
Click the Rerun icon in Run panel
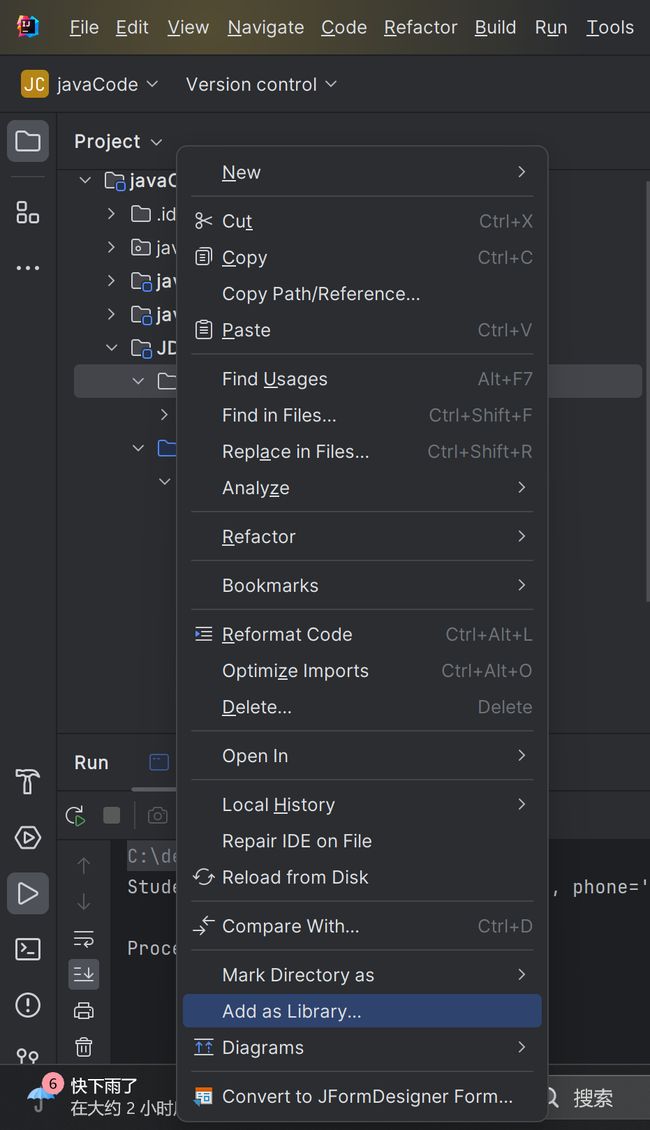pyautogui.click(x=76, y=815)
